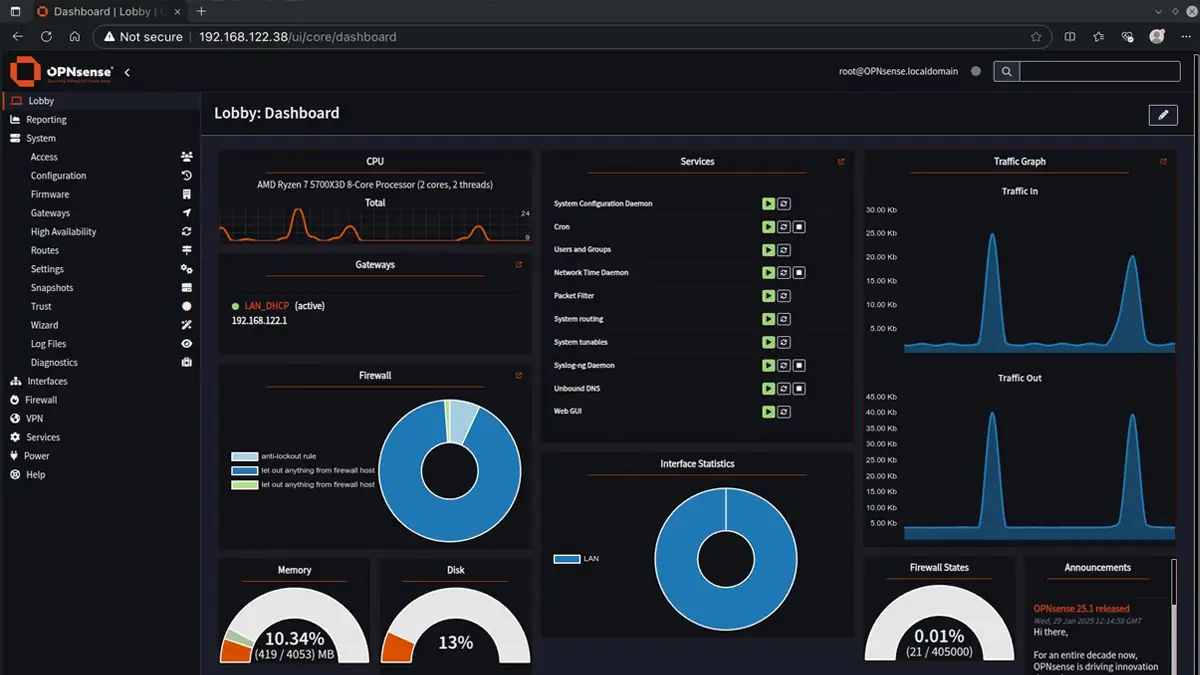Restart the Network Time Daemon service
This screenshot has width=1200, height=675.
point(784,272)
